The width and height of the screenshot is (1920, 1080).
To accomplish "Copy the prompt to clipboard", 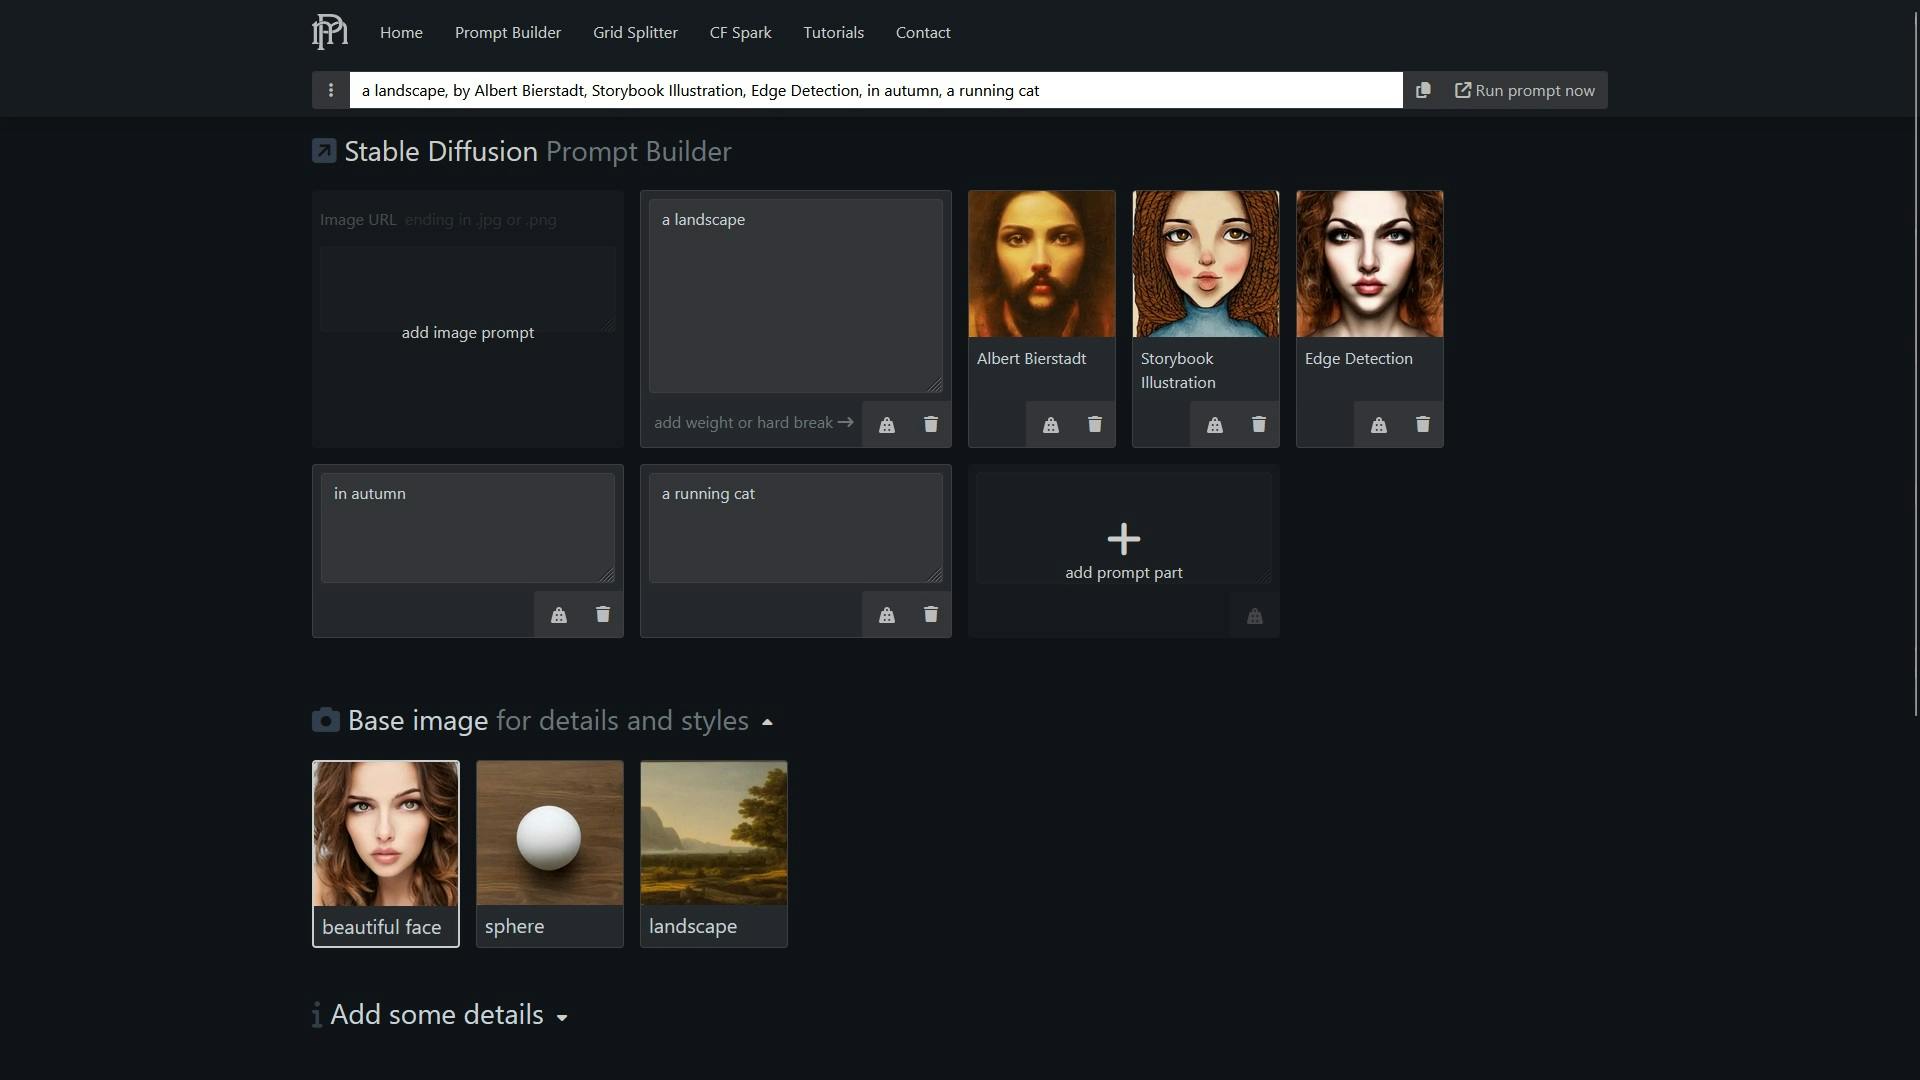I will click(1423, 90).
